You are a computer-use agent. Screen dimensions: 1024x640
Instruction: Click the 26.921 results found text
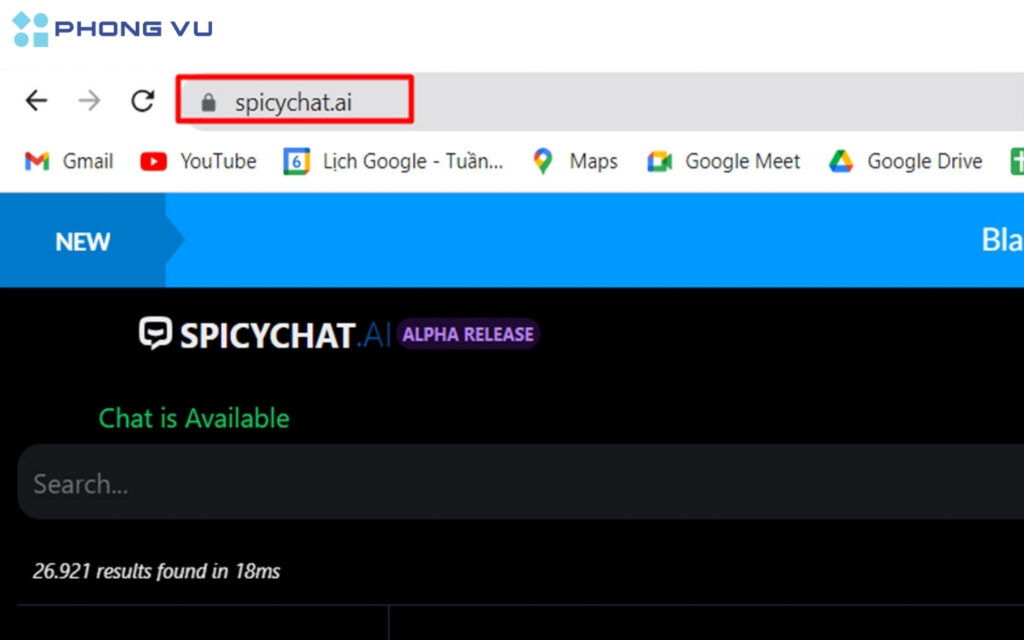tap(153, 571)
